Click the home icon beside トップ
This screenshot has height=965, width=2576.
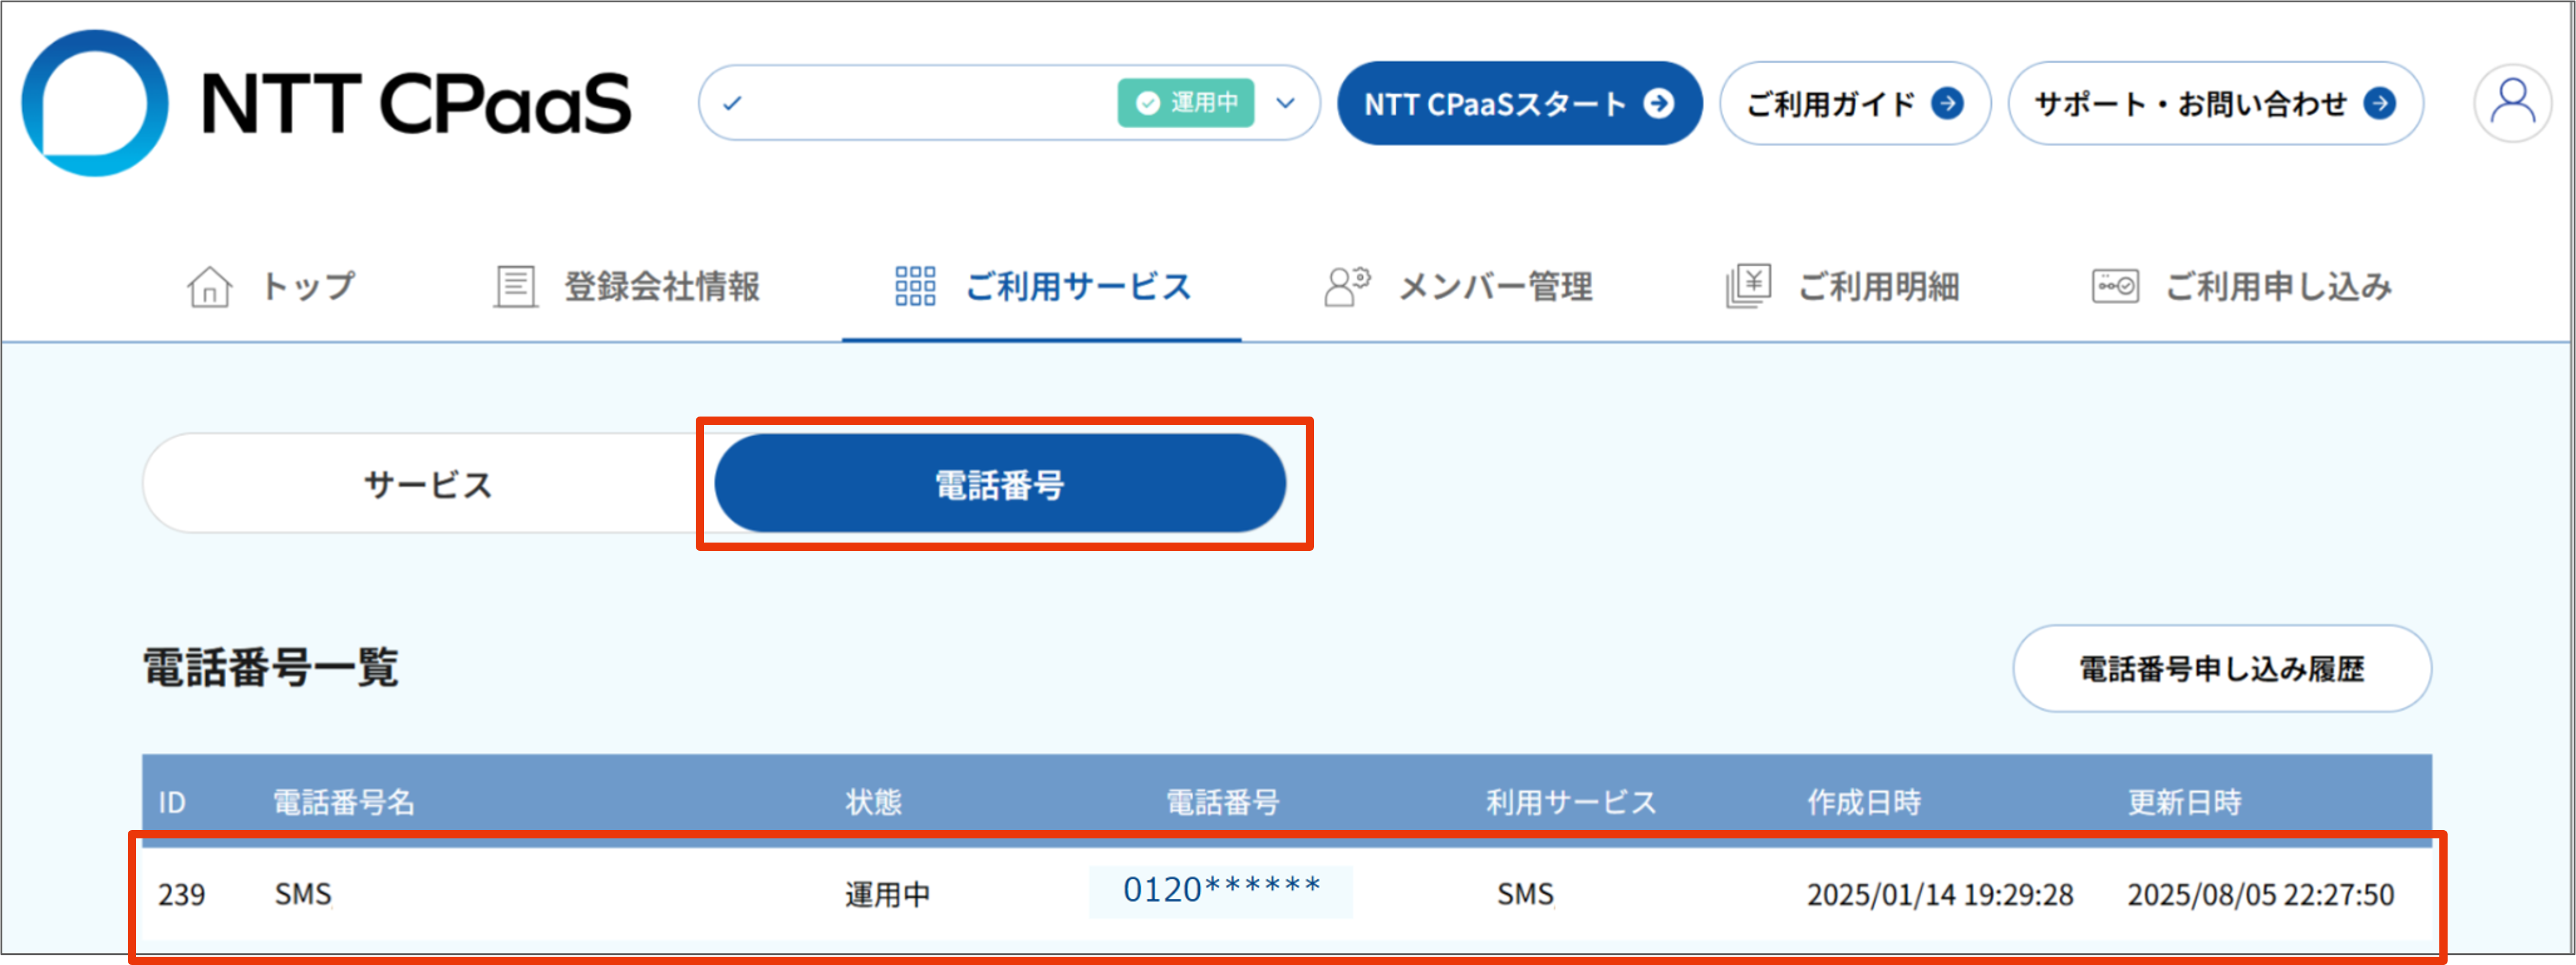[209, 287]
